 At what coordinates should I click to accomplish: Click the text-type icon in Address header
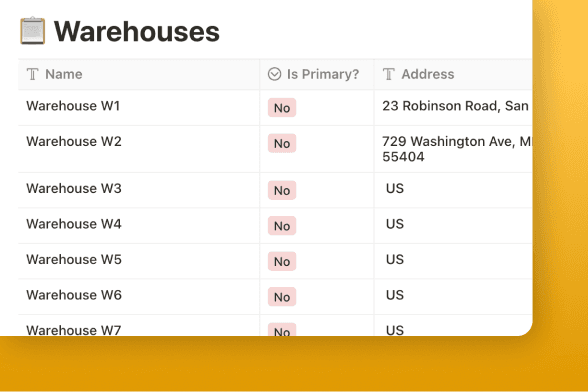coord(389,74)
